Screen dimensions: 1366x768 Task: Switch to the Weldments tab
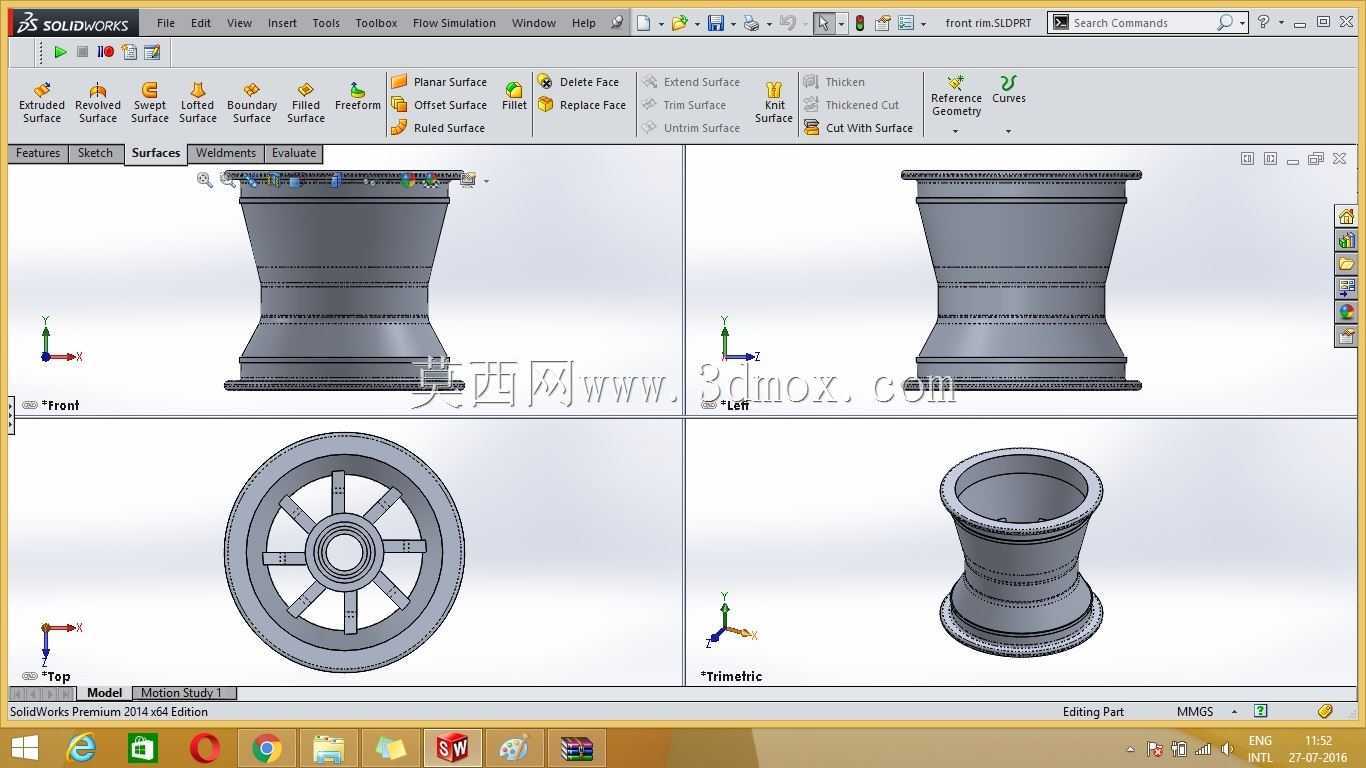pos(226,153)
